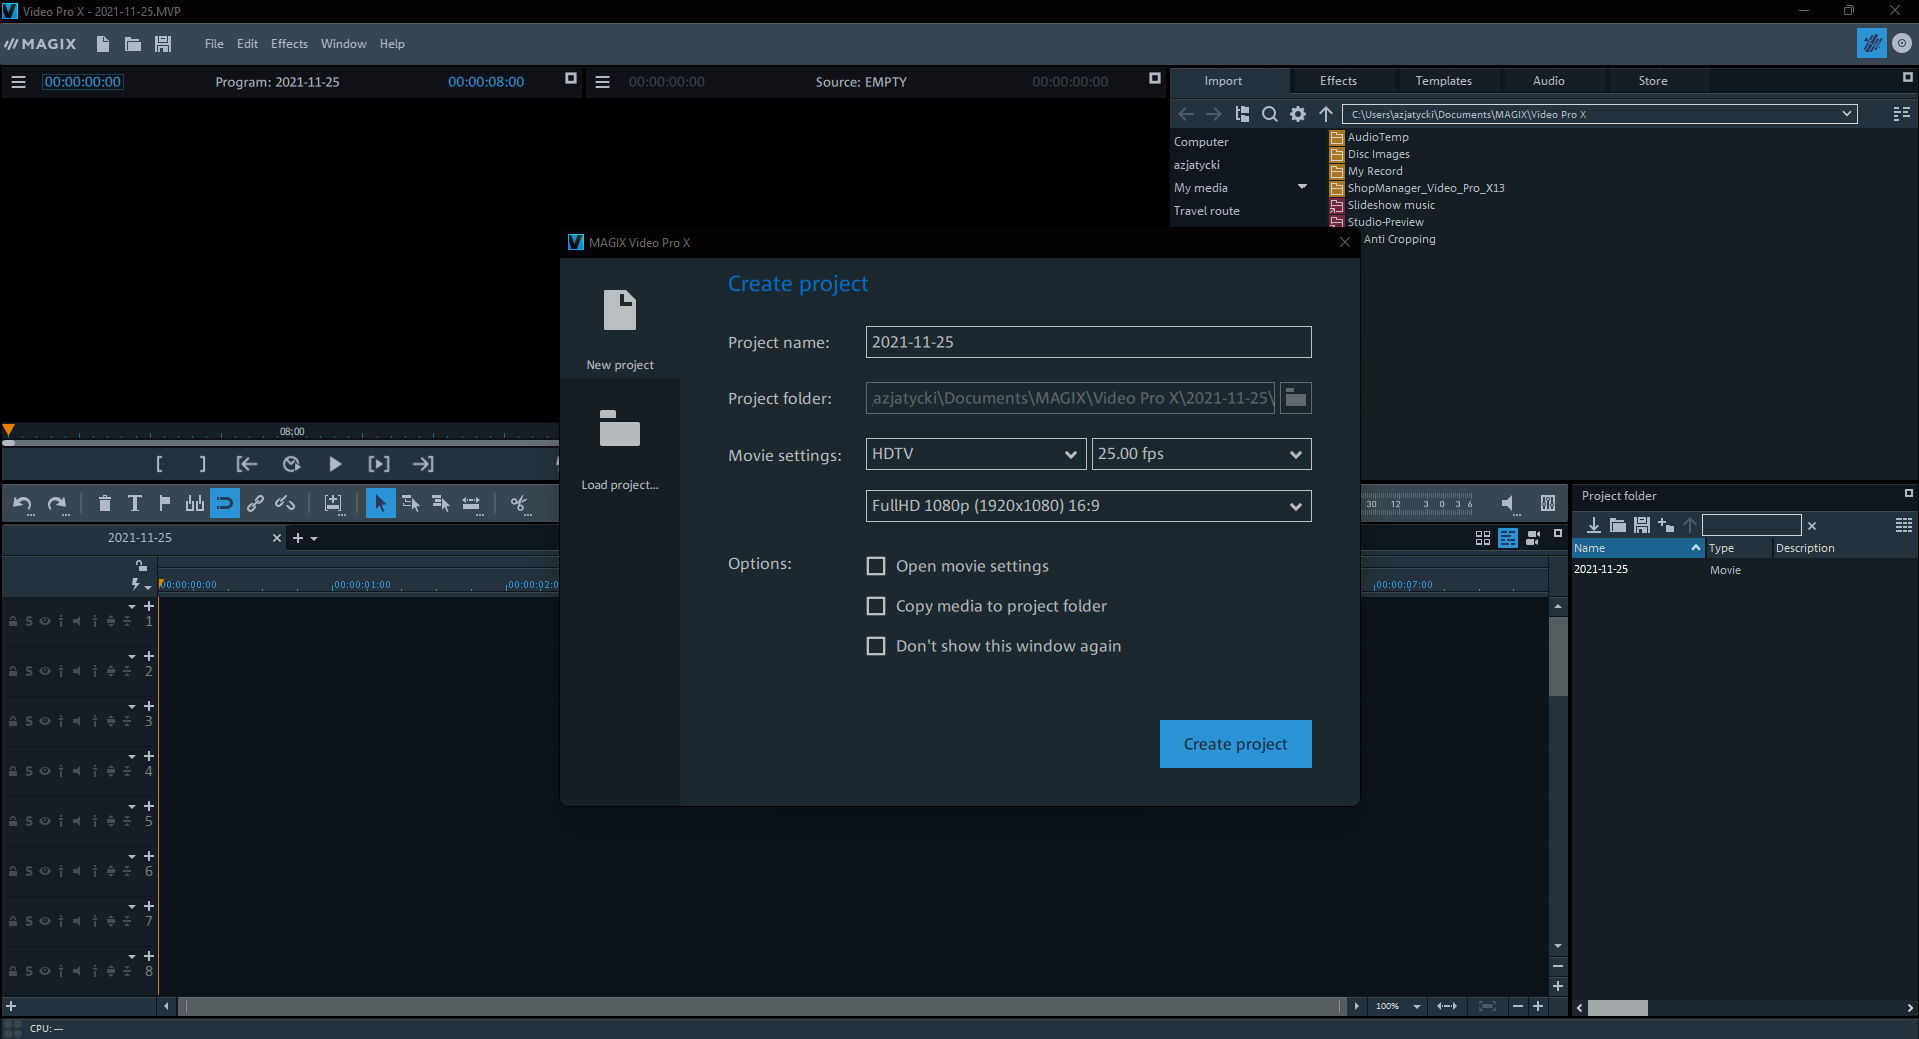Click the Project folder horizontal scrollbar thumb
This screenshot has height=1039, width=1919.
coord(1617,1008)
